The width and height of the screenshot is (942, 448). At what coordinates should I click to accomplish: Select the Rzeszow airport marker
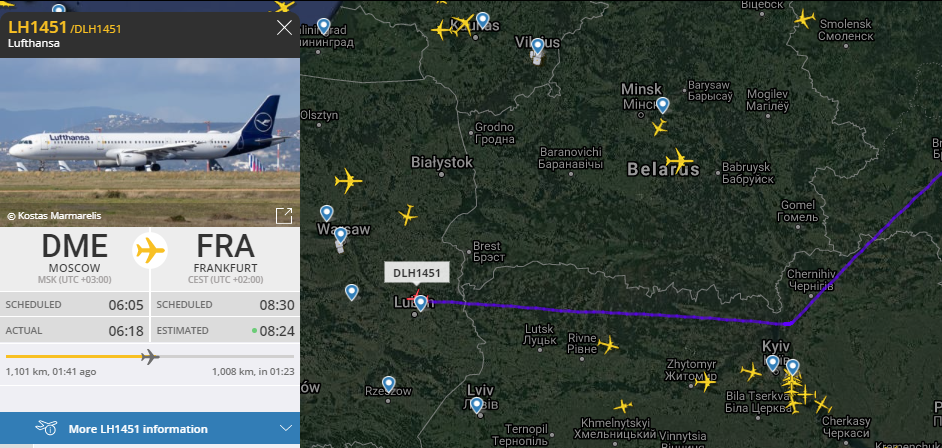click(x=389, y=384)
